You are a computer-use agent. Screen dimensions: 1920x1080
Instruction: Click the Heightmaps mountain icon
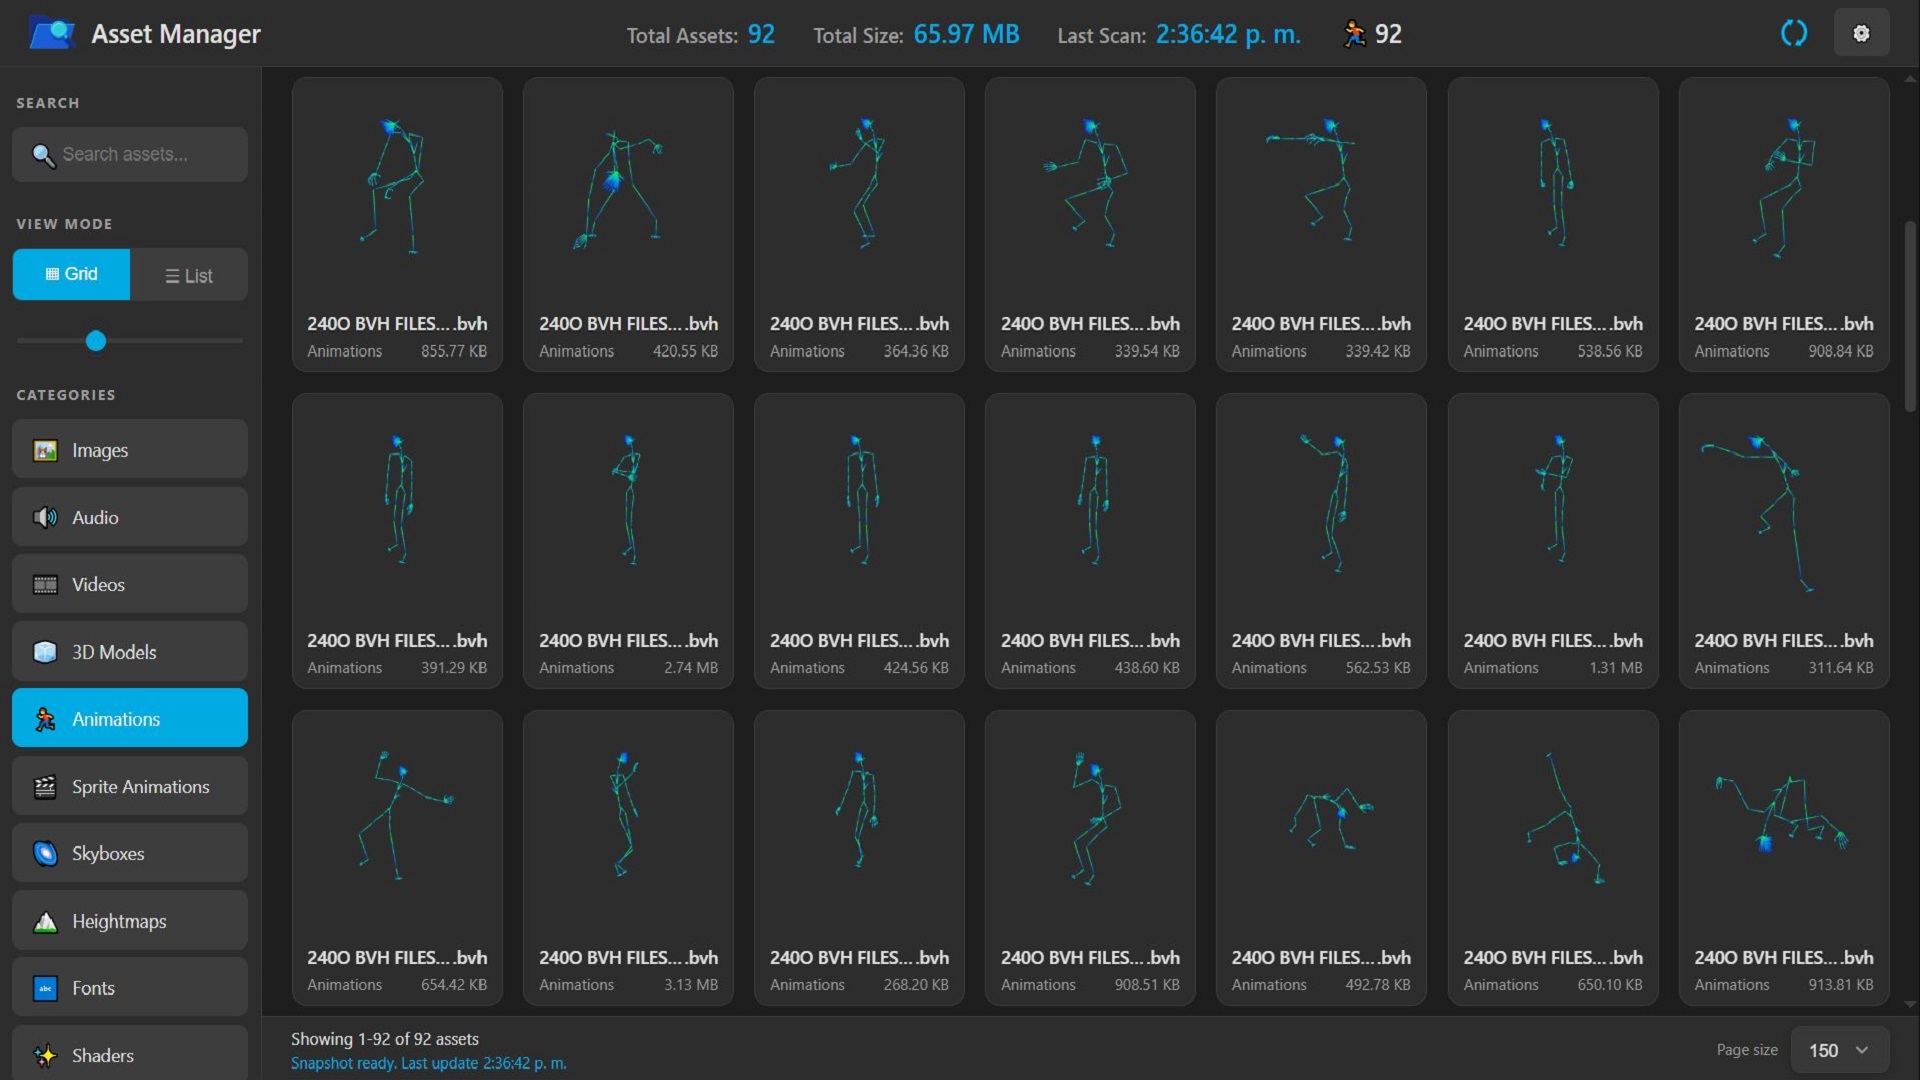(45, 922)
